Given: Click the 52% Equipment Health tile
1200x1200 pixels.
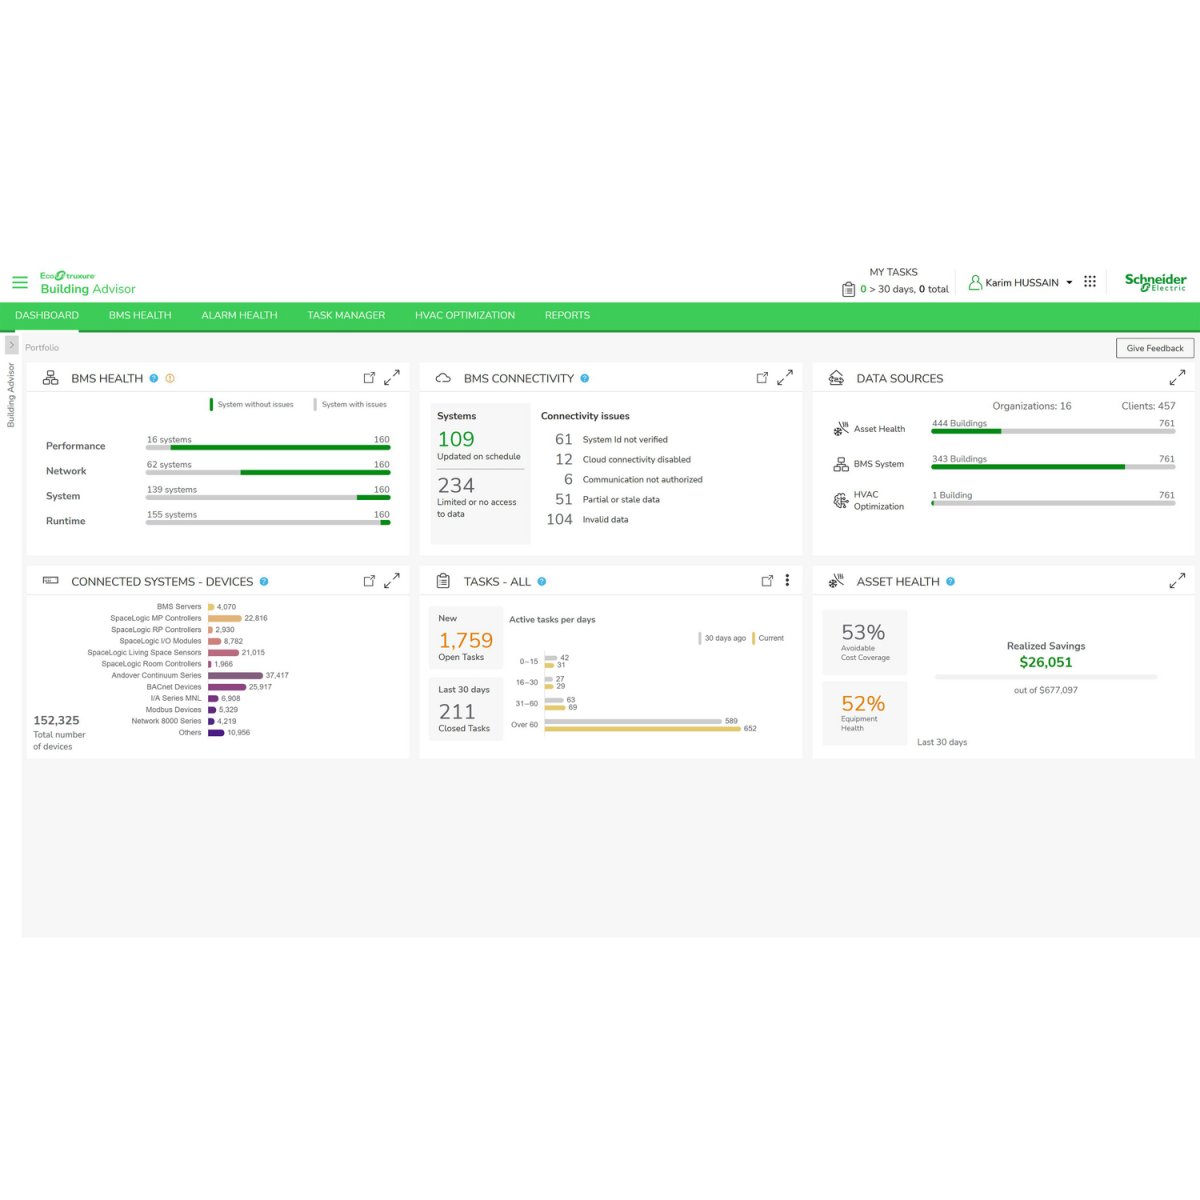Looking at the screenshot, I should [865, 712].
